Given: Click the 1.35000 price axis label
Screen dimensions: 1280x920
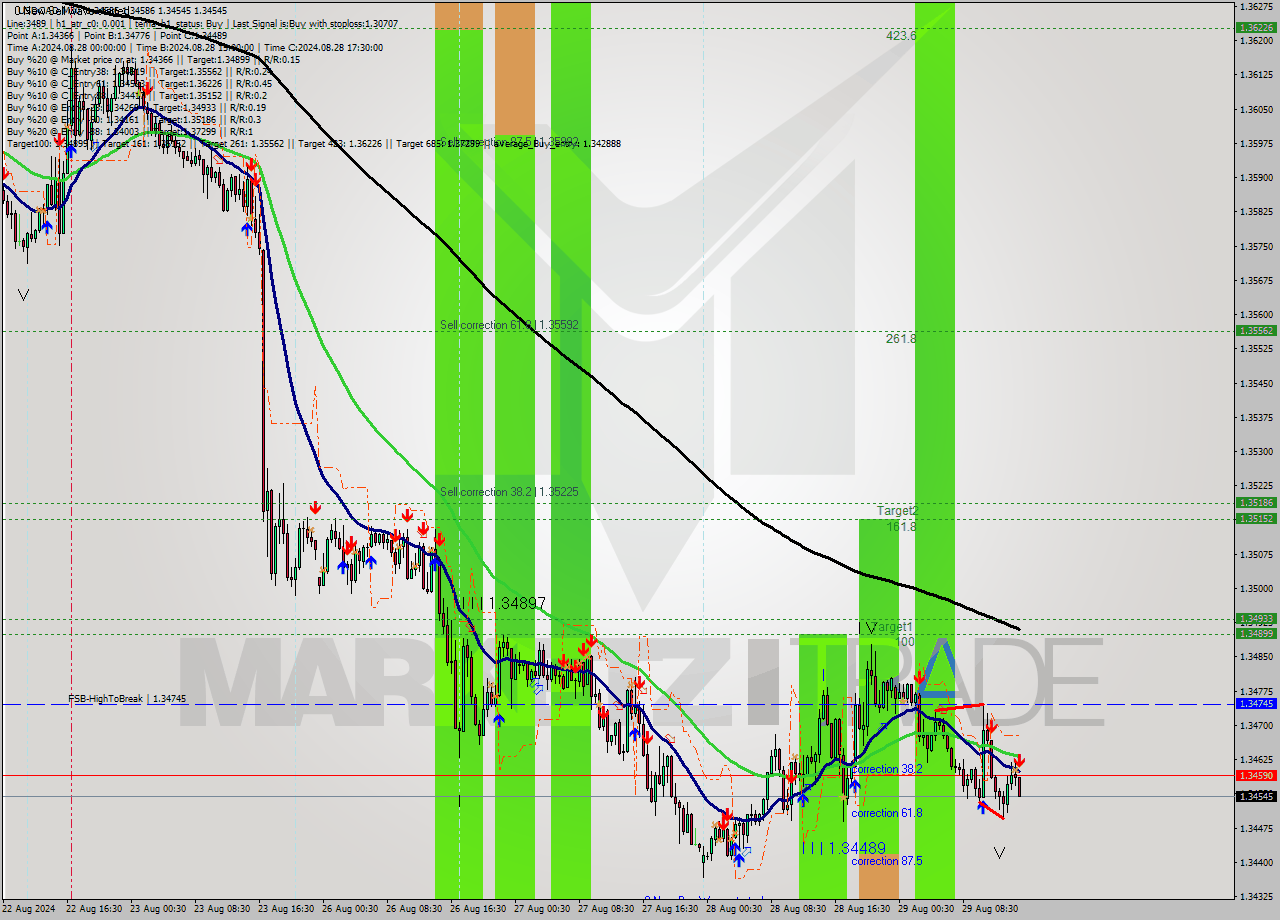Looking at the screenshot, I should [1255, 588].
